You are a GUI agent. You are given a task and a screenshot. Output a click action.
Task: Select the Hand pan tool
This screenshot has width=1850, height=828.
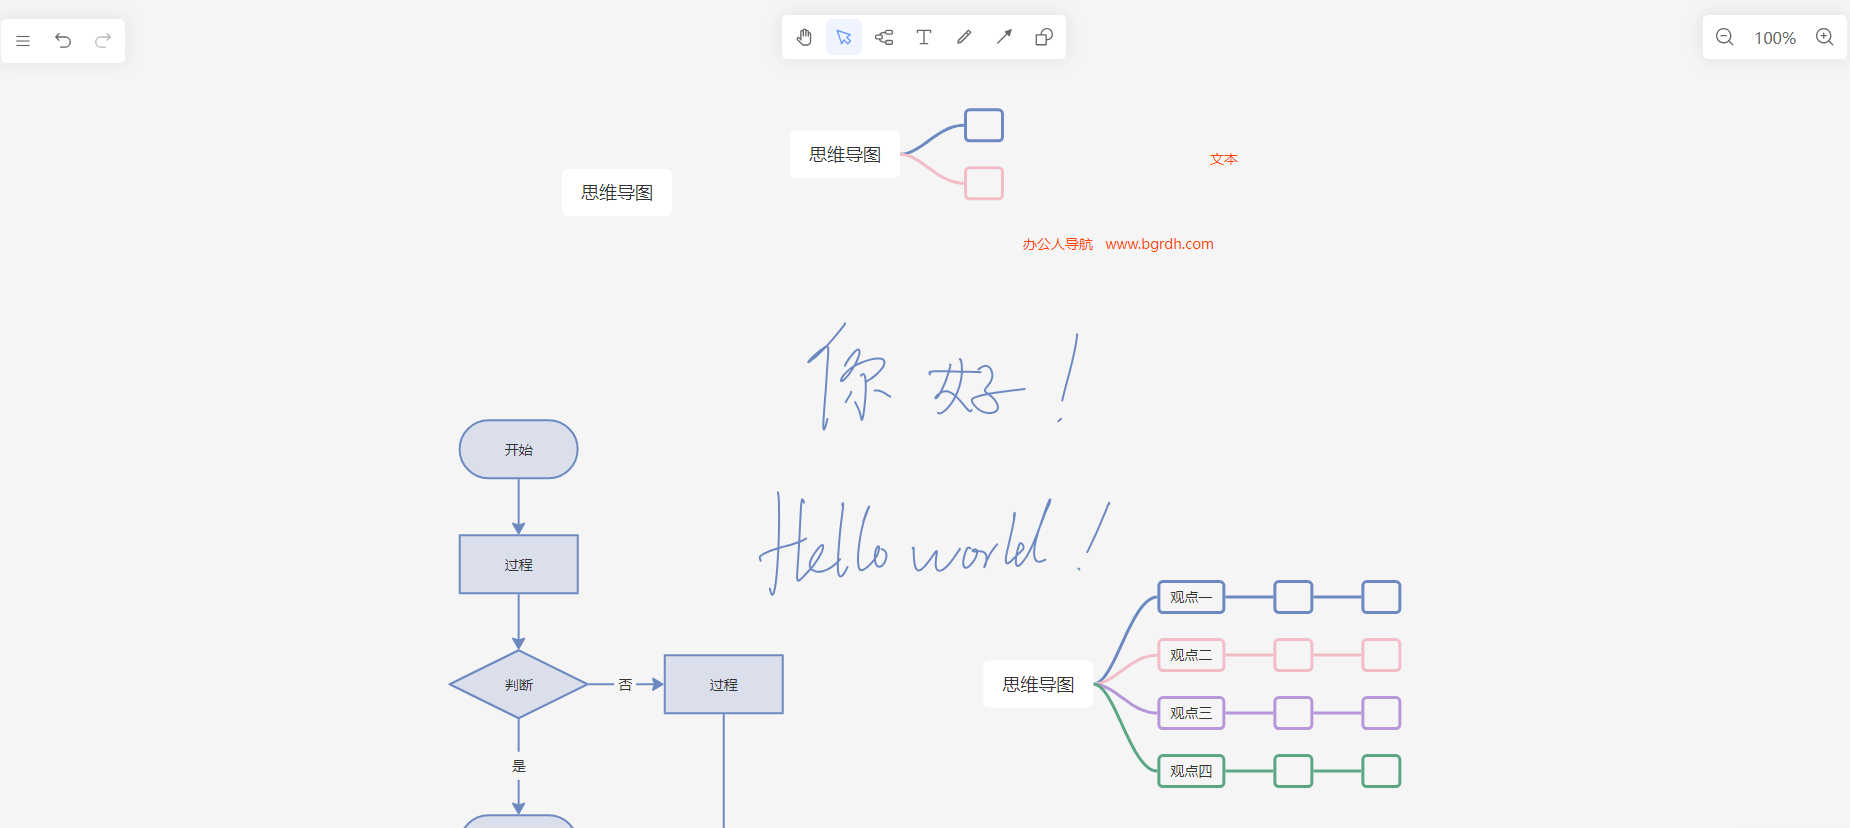pos(804,37)
